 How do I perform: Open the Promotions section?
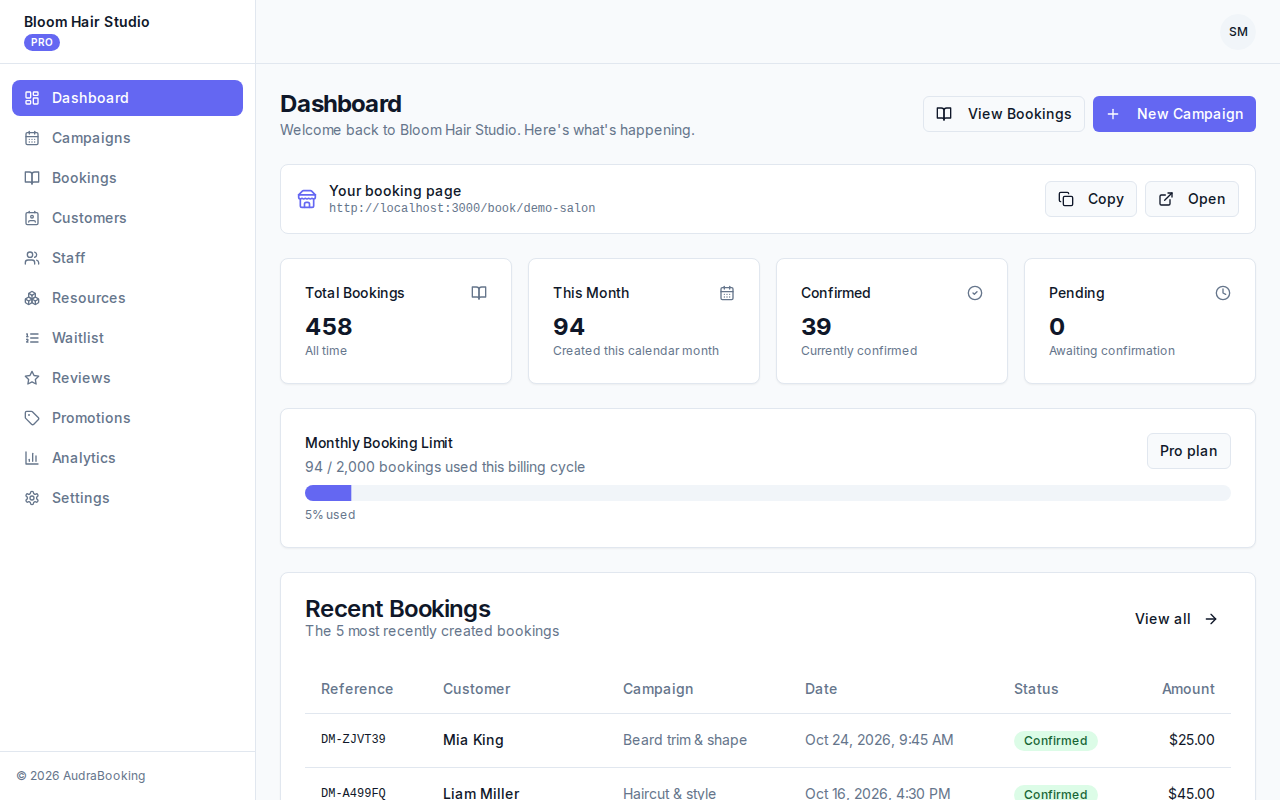point(127,418)
